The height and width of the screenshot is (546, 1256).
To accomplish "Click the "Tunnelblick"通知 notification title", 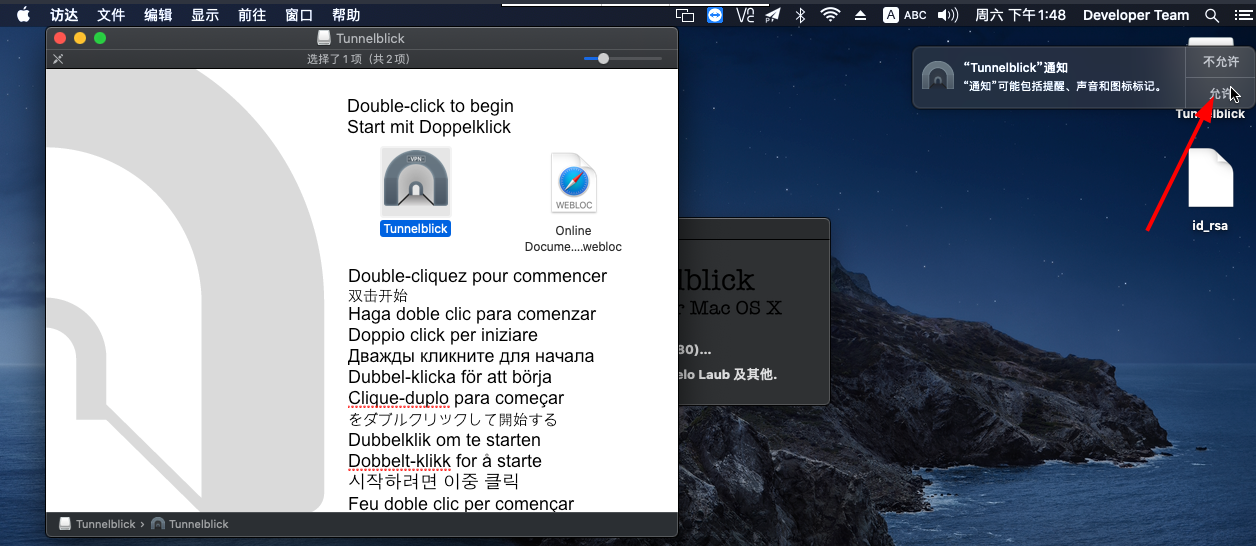I will coord(1015,68).
